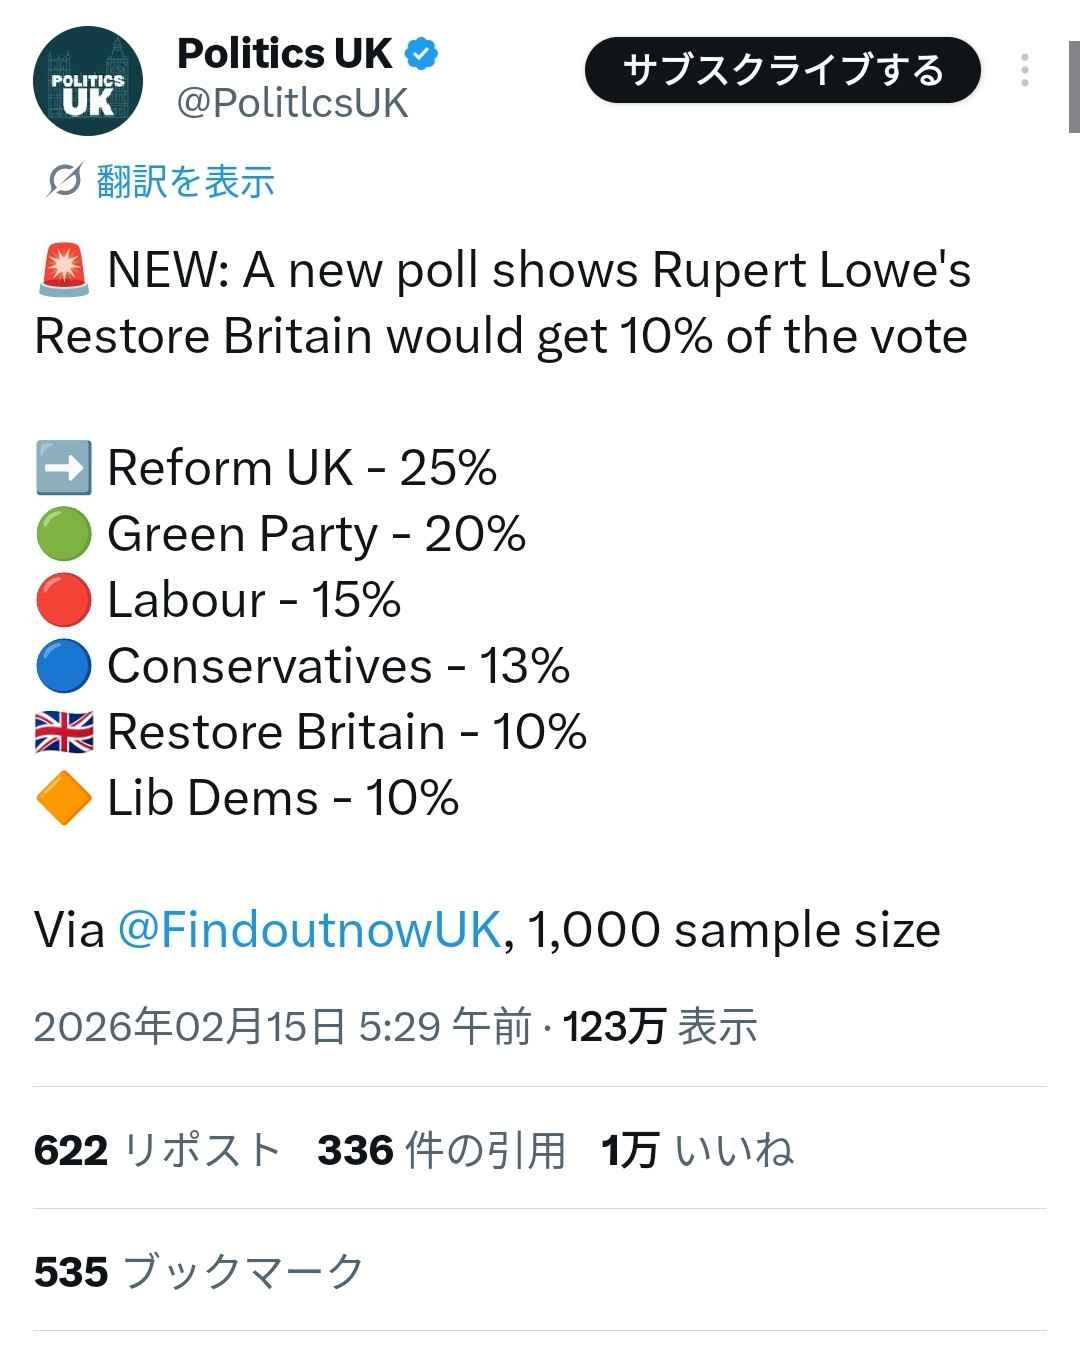The width and height of the screenshot is (1080, 1346).
Task: Click the red circle beside Labour
Action: point(64,600)
